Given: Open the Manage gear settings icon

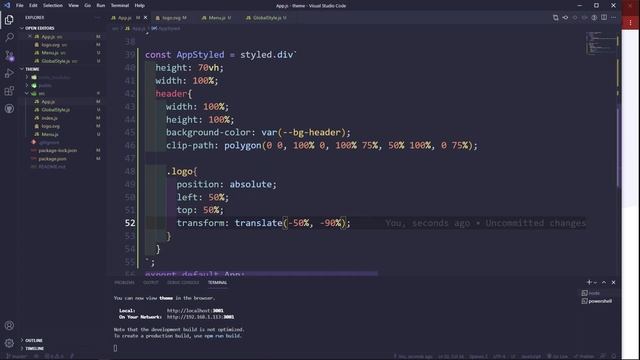Looking at the screenshot, I should click(9, 343).
